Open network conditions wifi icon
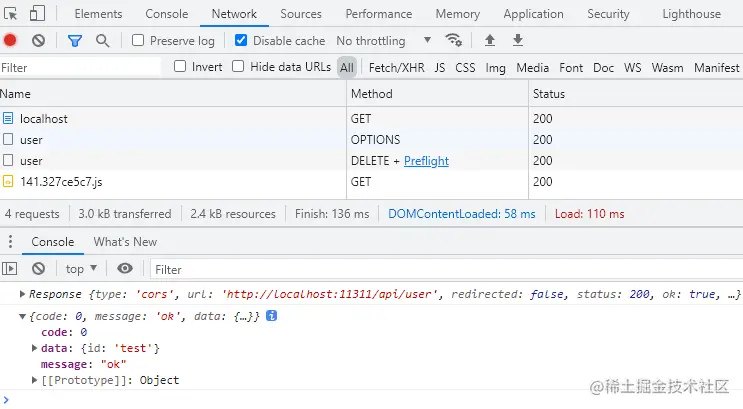This screenshot has width=743, height=409. tap(454, 40)
